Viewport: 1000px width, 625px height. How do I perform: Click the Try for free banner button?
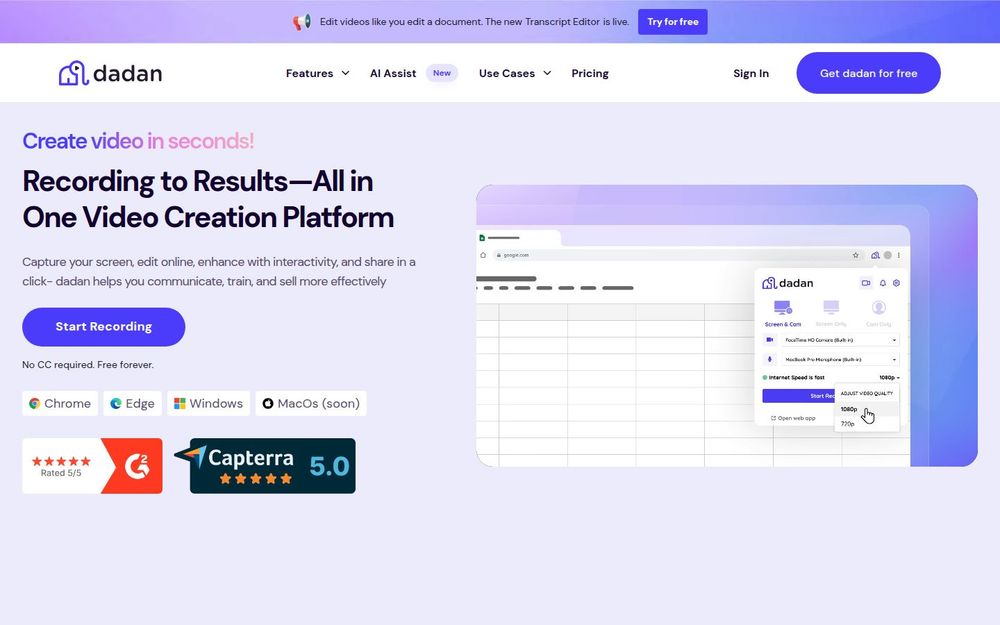pyautogui.click(x=673, y=22)
